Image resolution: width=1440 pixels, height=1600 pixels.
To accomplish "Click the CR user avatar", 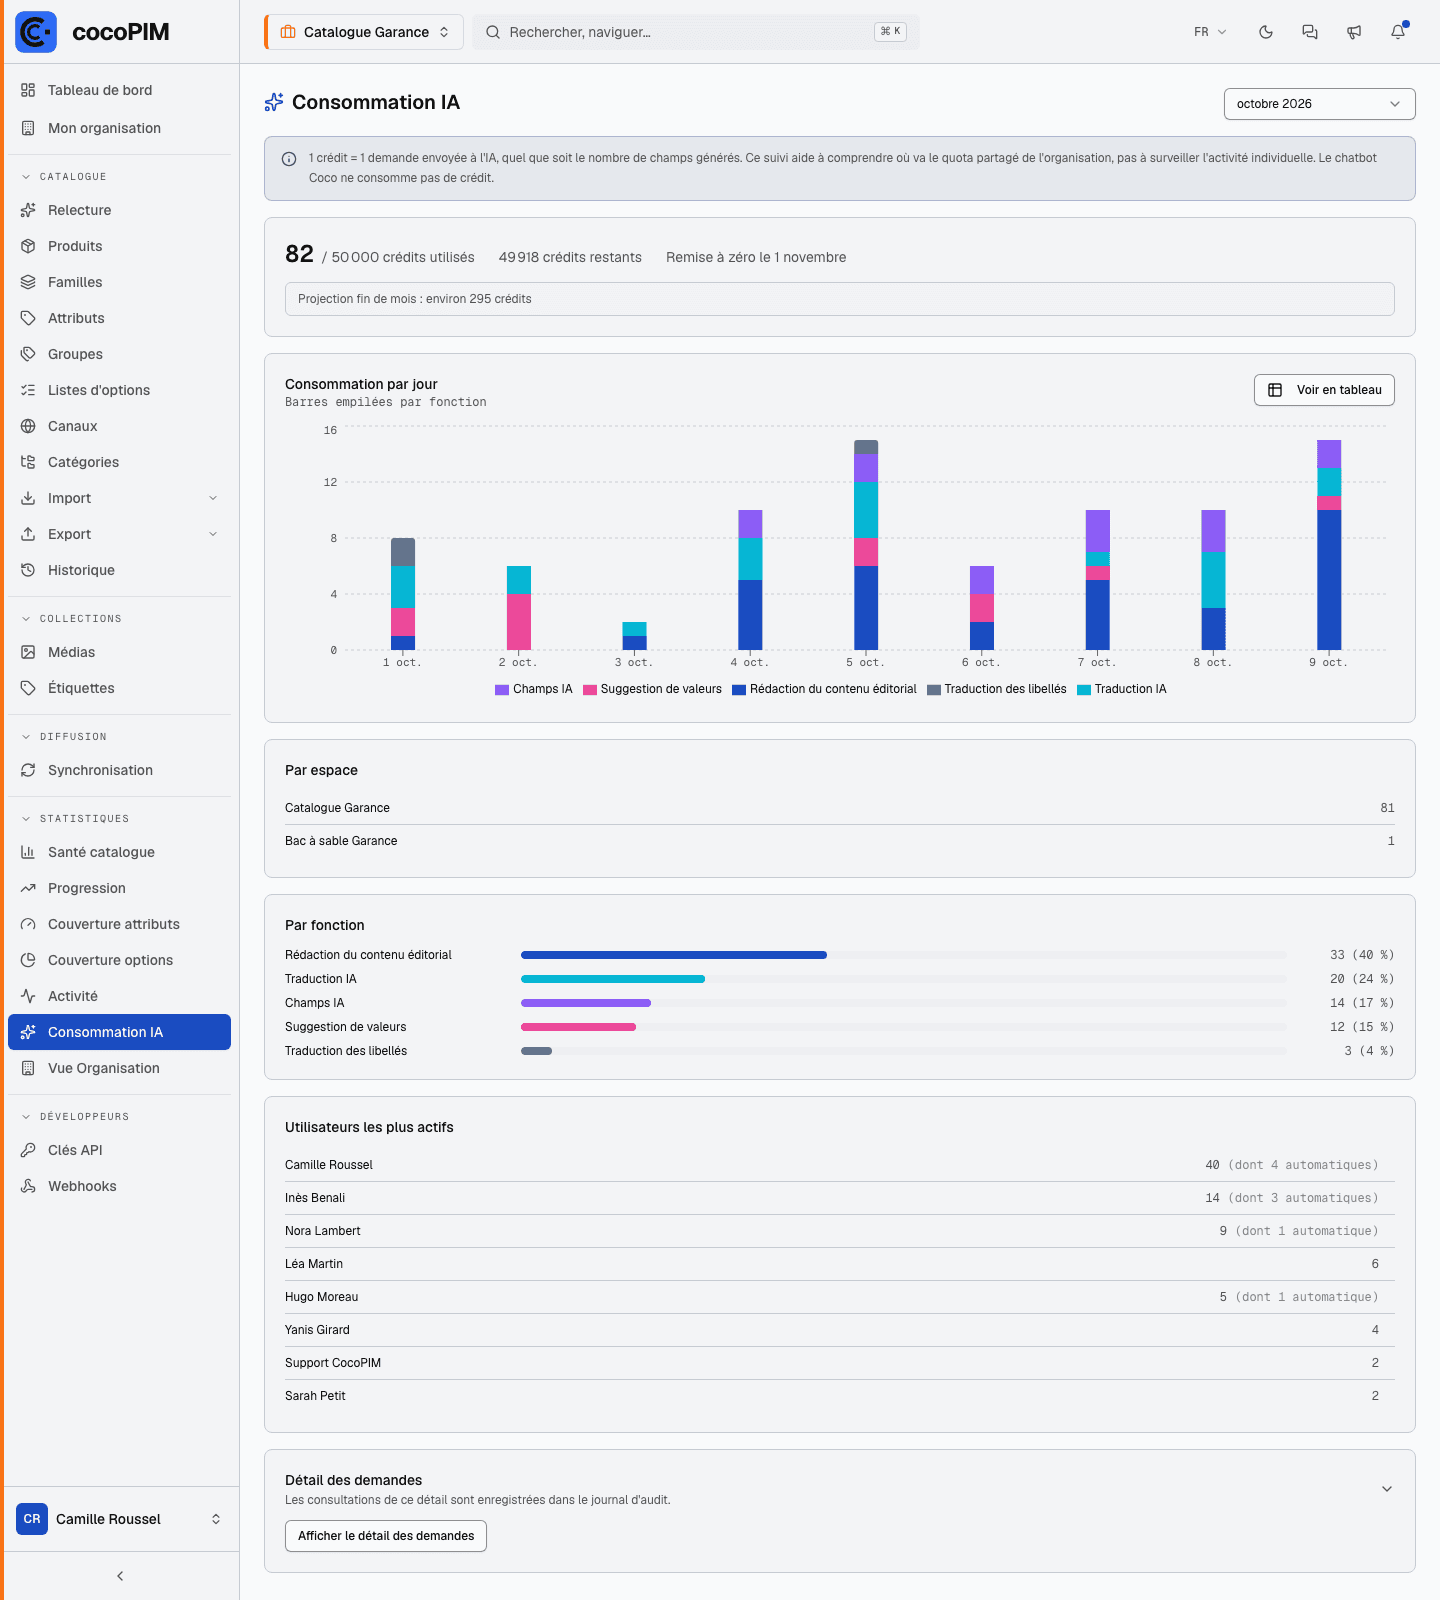I will (32, 1519).
